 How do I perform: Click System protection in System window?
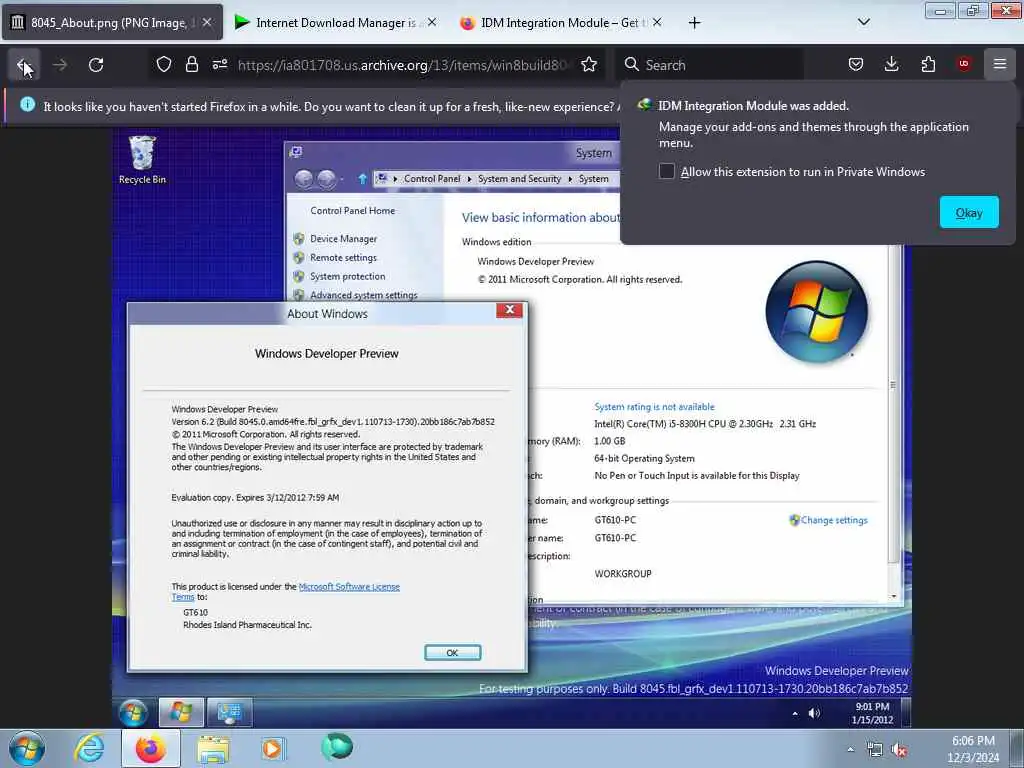point(347,276)
